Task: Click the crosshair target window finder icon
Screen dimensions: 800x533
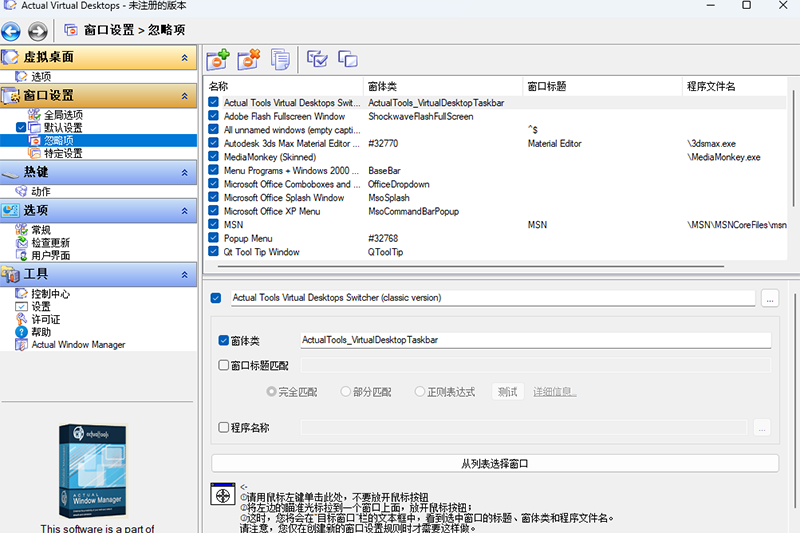Action: [x=223, y=495]
